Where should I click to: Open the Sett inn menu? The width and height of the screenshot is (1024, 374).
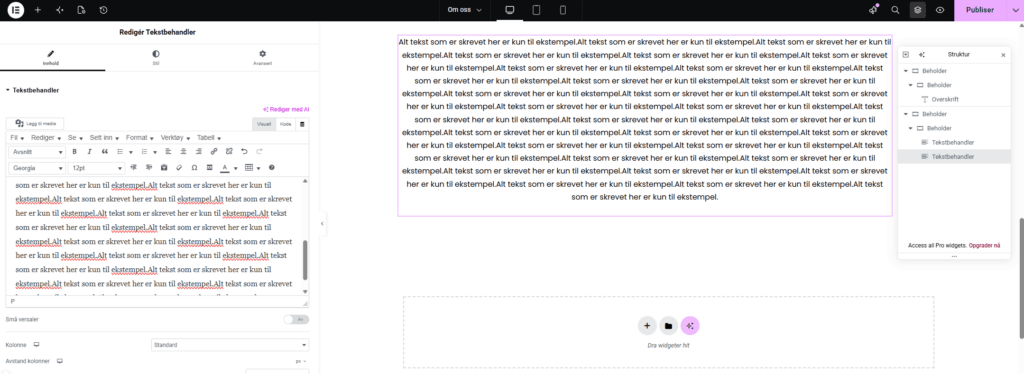tap(104, 138)
